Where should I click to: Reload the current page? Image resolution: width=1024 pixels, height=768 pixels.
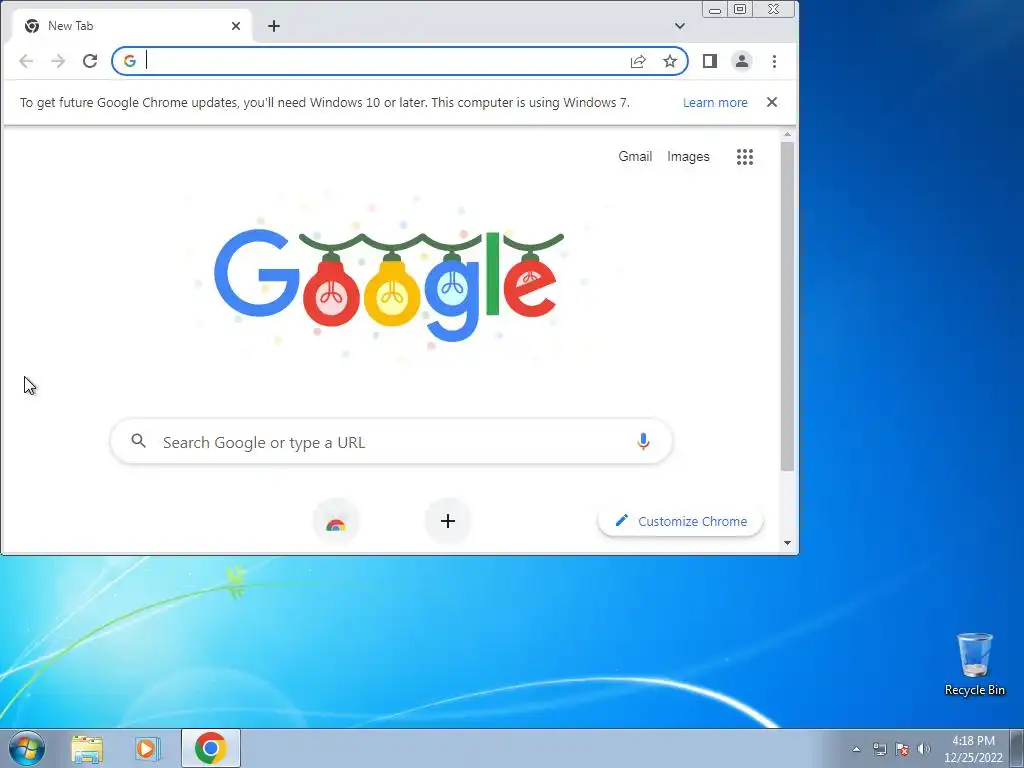tap(90, 61)
